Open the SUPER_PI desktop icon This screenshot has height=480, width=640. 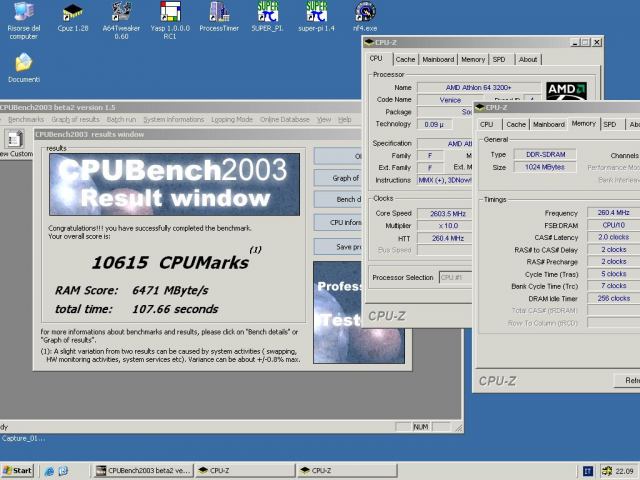coord(267,17)
